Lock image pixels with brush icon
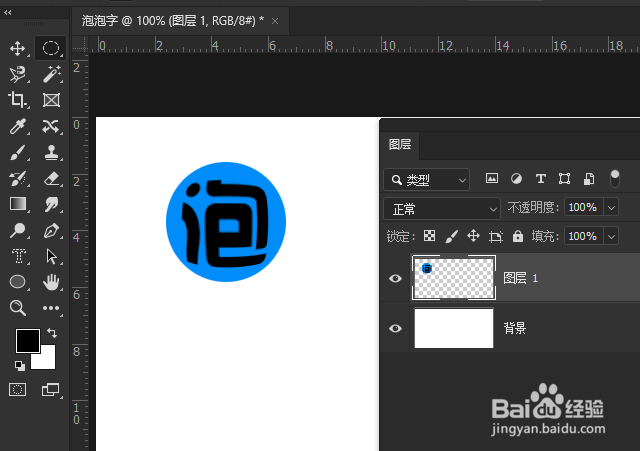640x451 pixels. (x=451, y=236)
